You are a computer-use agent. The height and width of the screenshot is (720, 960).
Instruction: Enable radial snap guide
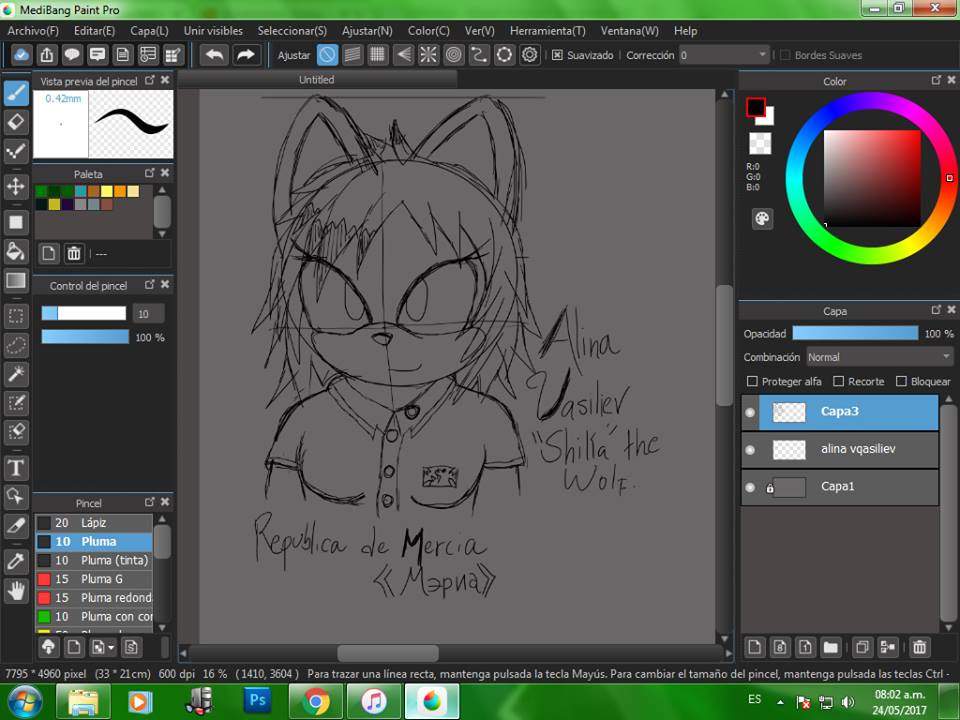tap(429, 55)
